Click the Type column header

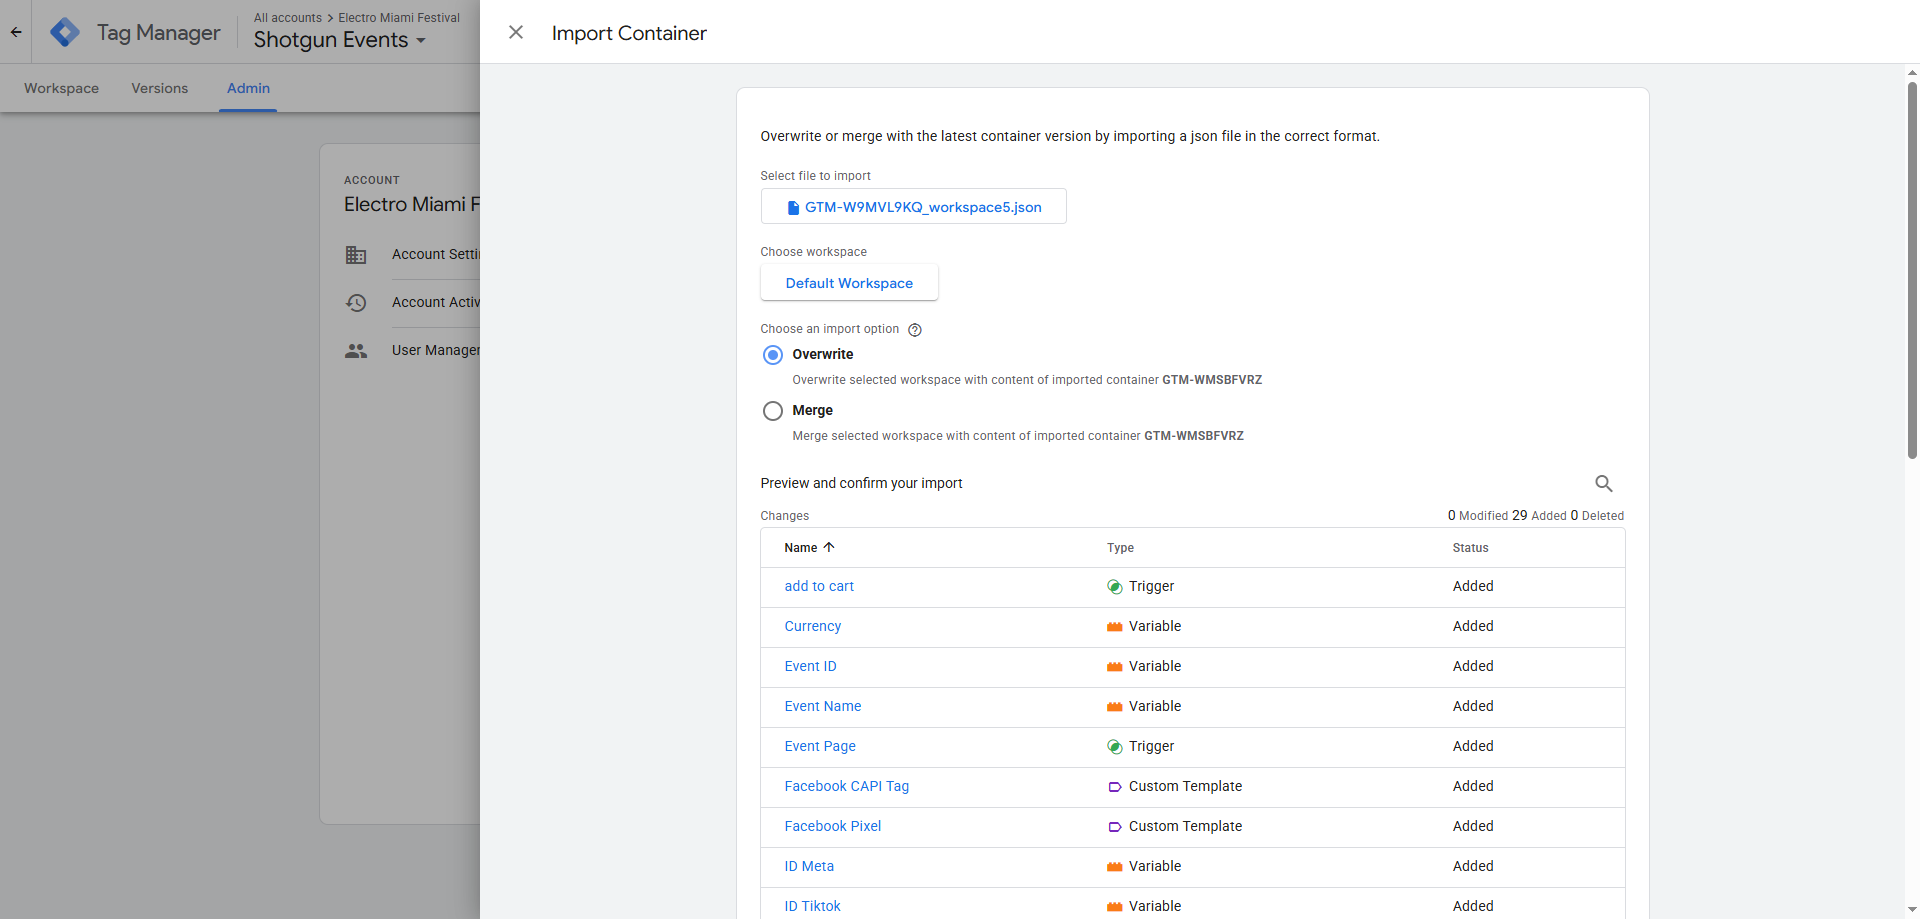(1120, 548)
